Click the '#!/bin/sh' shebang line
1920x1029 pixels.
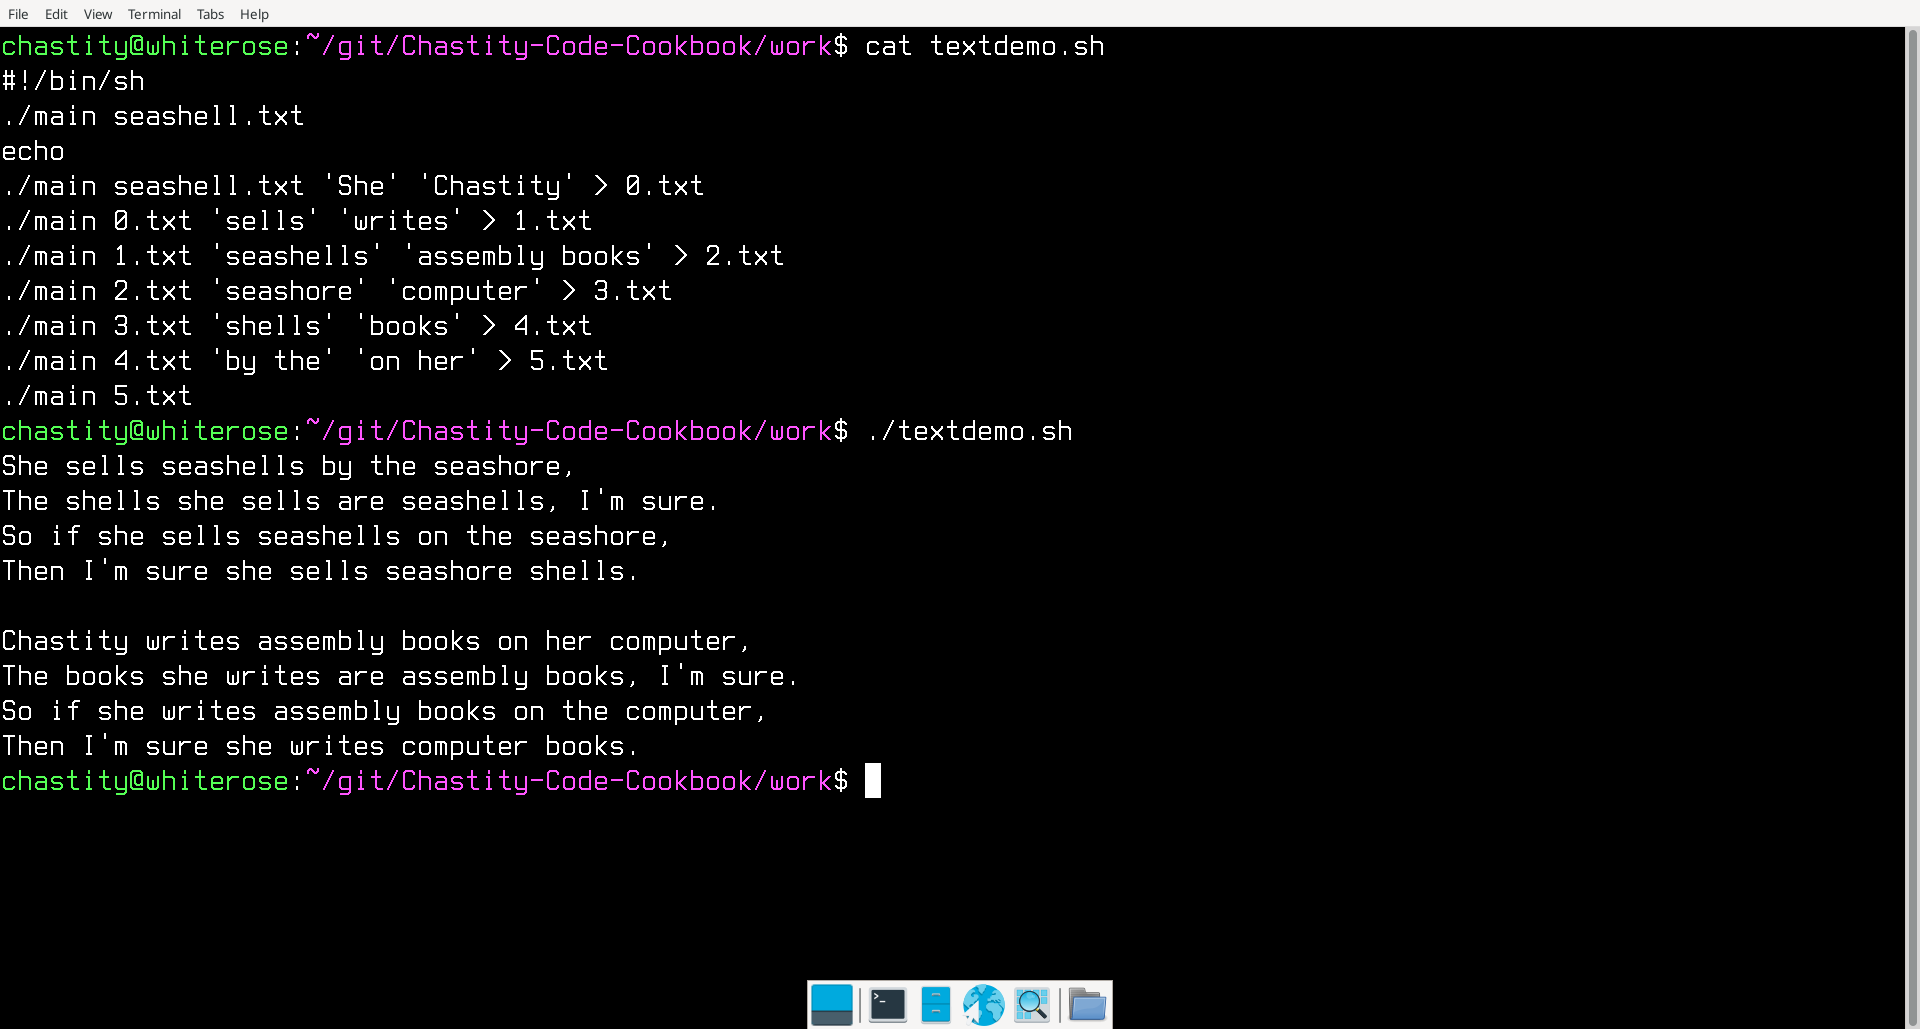pyautogui.click(x=73, y=81)
